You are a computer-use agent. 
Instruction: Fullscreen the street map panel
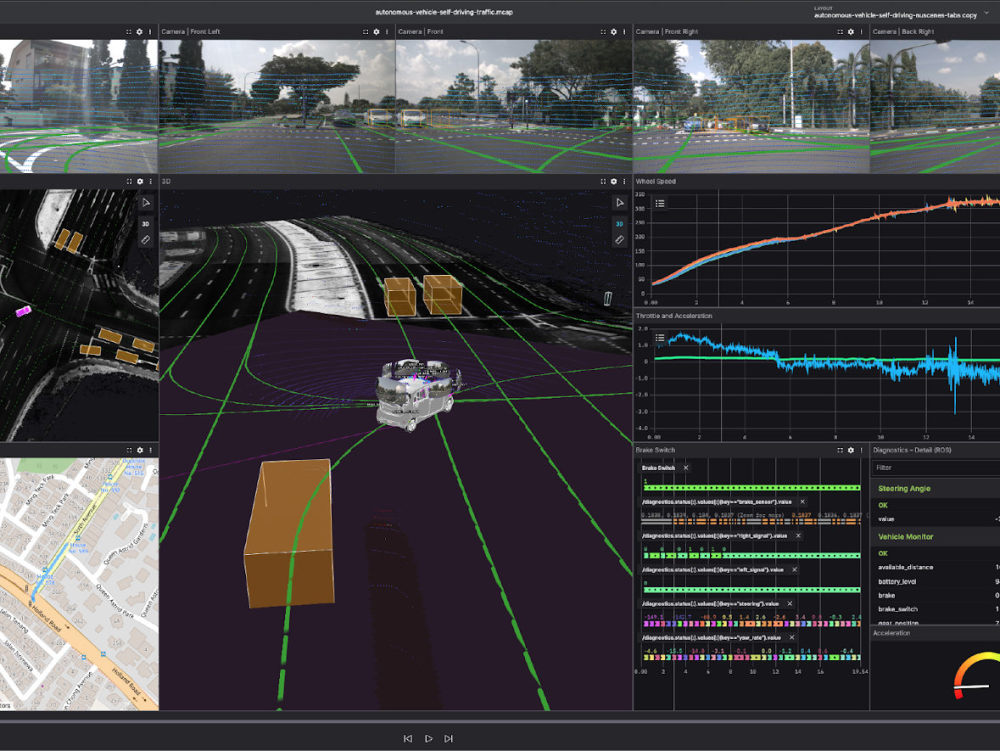tap(129, 450)
